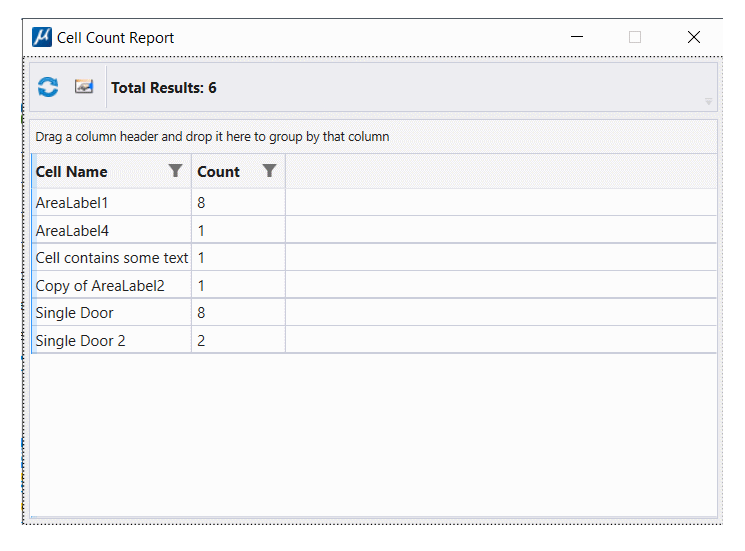Click count value 8 for AreaLabel1

point(201,203)
